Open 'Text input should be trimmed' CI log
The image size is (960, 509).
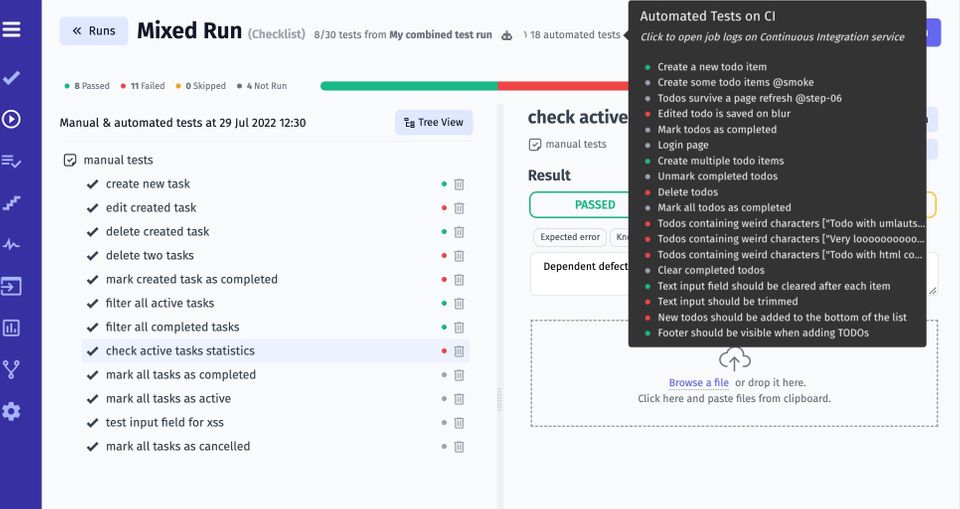(727, 301)
